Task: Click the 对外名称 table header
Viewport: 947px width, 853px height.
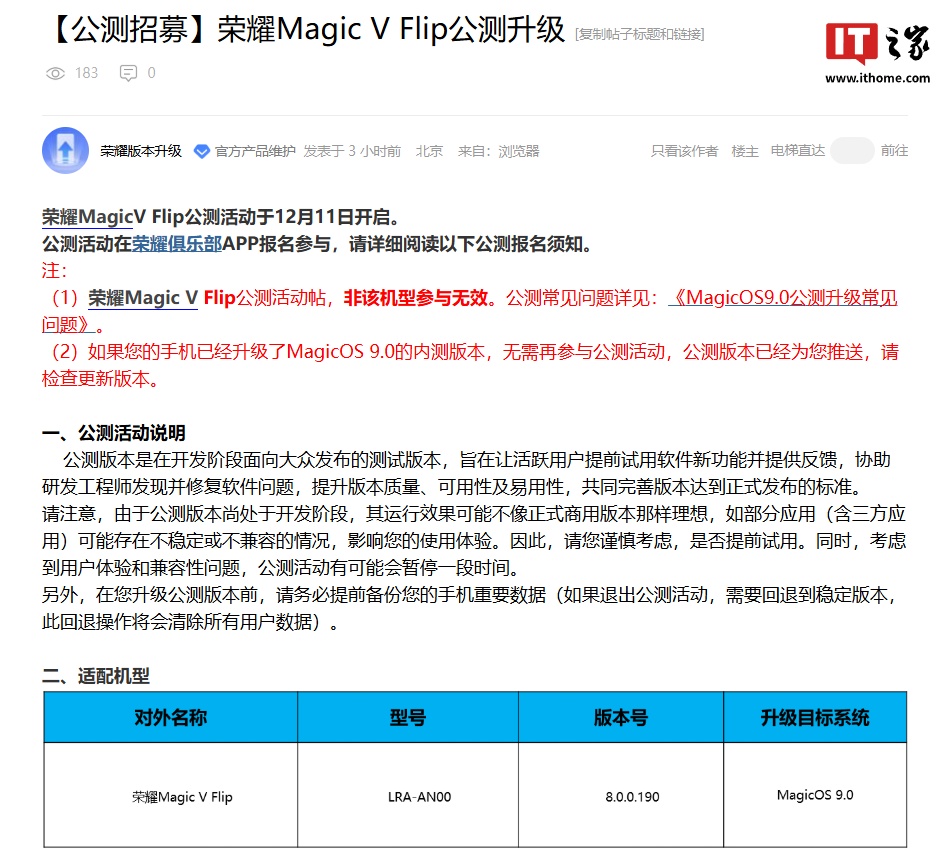Action: pos(170,717)
